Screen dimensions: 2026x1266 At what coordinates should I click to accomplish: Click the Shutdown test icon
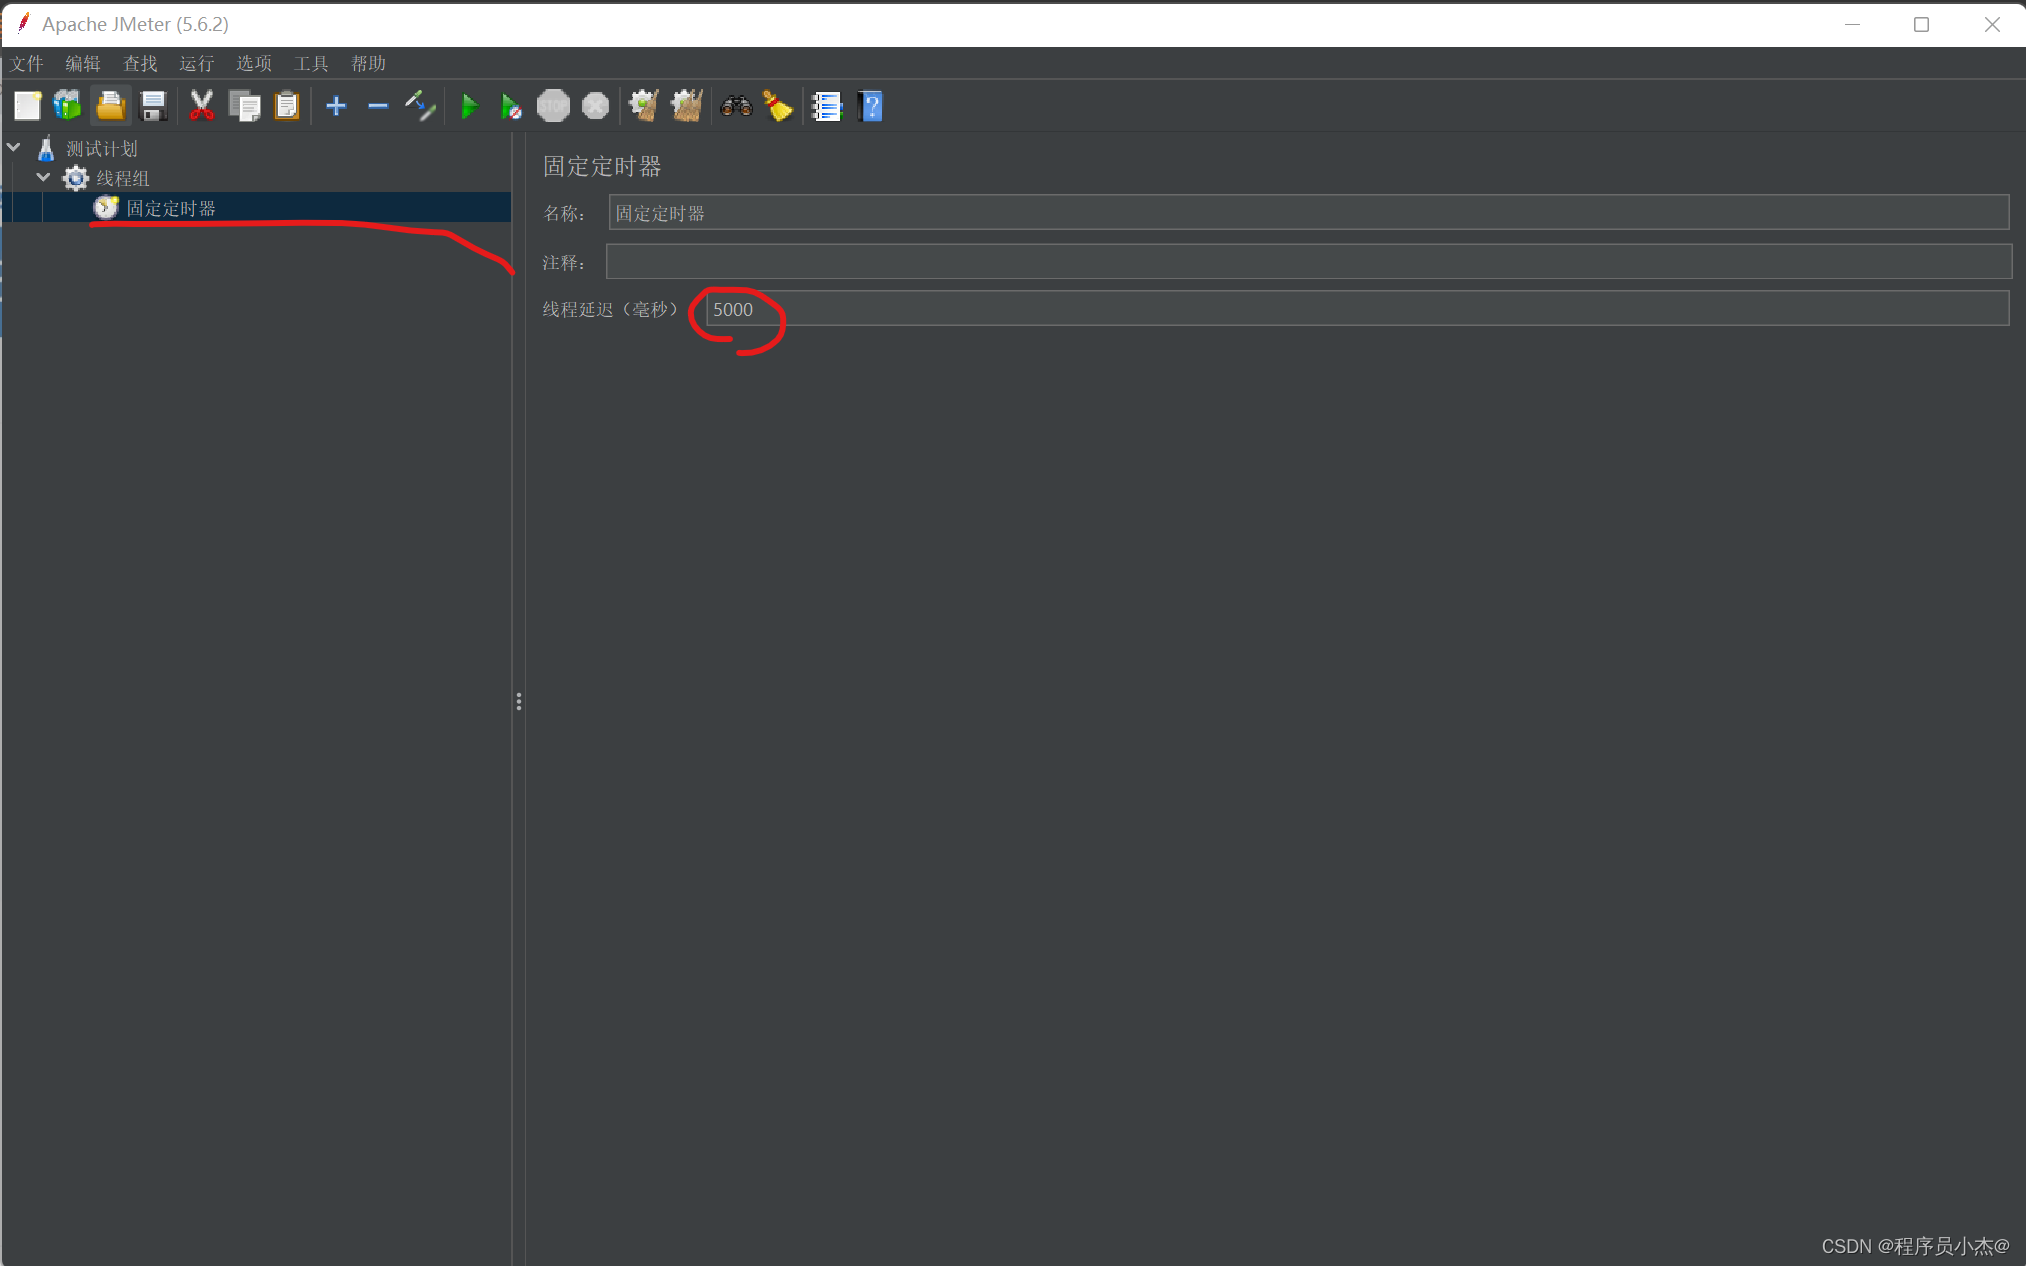[x=595, y=106]
